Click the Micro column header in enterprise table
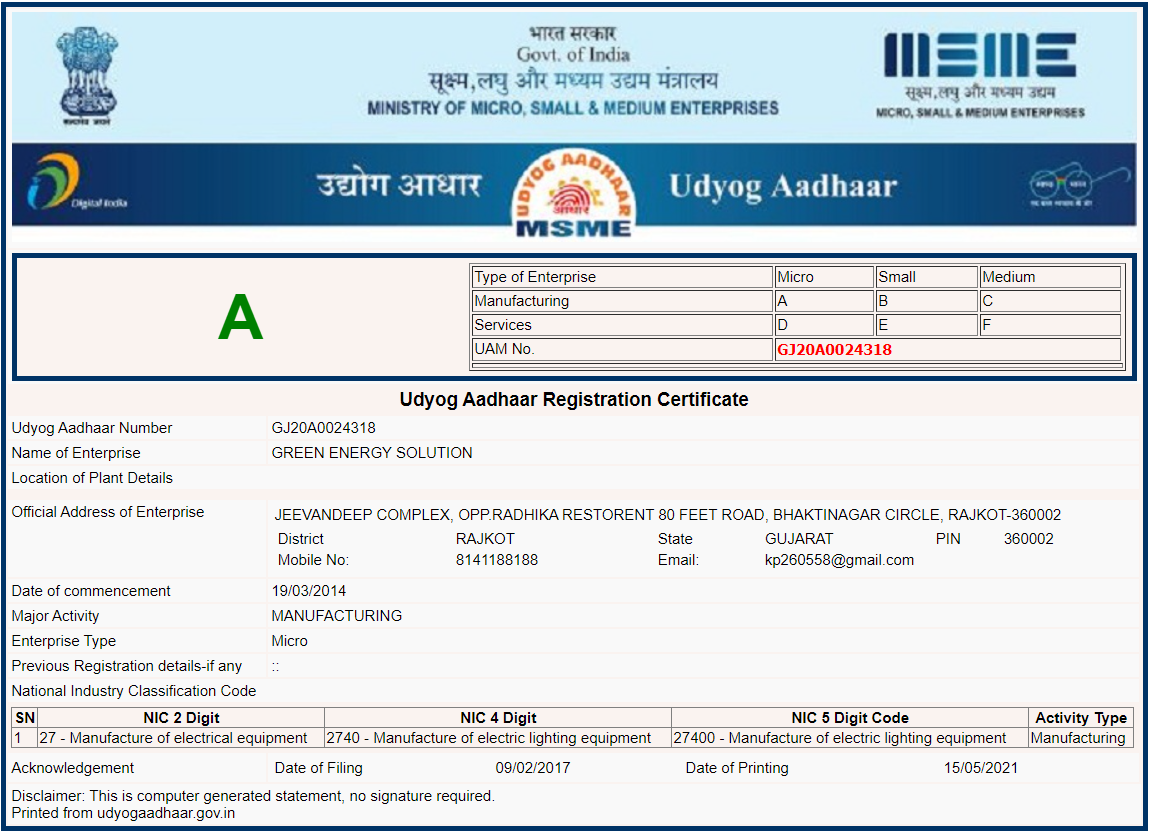1150x832 pixels. click(x=824, y=277)
